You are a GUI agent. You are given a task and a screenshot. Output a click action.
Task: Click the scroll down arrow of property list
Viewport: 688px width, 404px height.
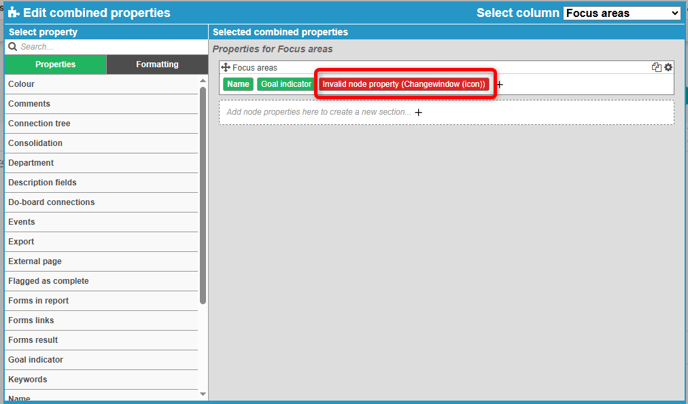click(204, 394)
